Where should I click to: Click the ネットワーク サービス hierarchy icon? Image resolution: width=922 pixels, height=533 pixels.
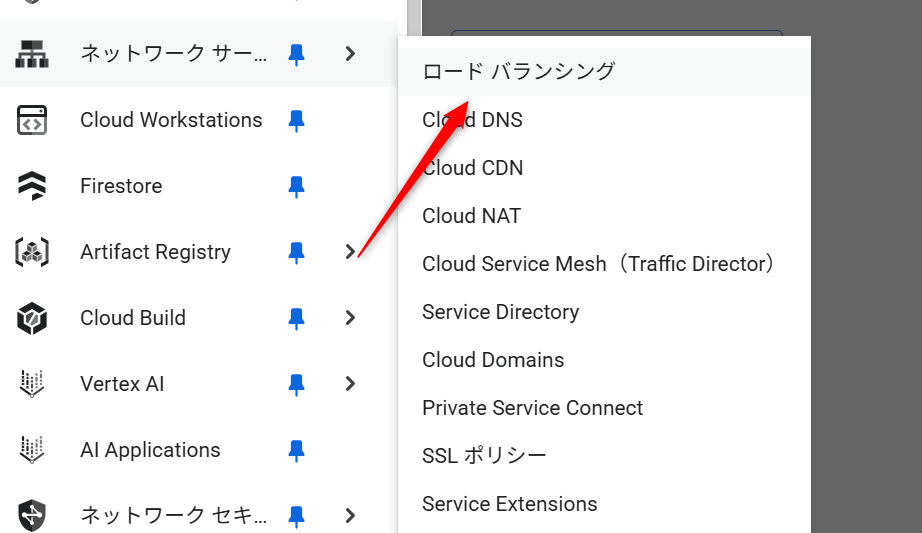32,54
